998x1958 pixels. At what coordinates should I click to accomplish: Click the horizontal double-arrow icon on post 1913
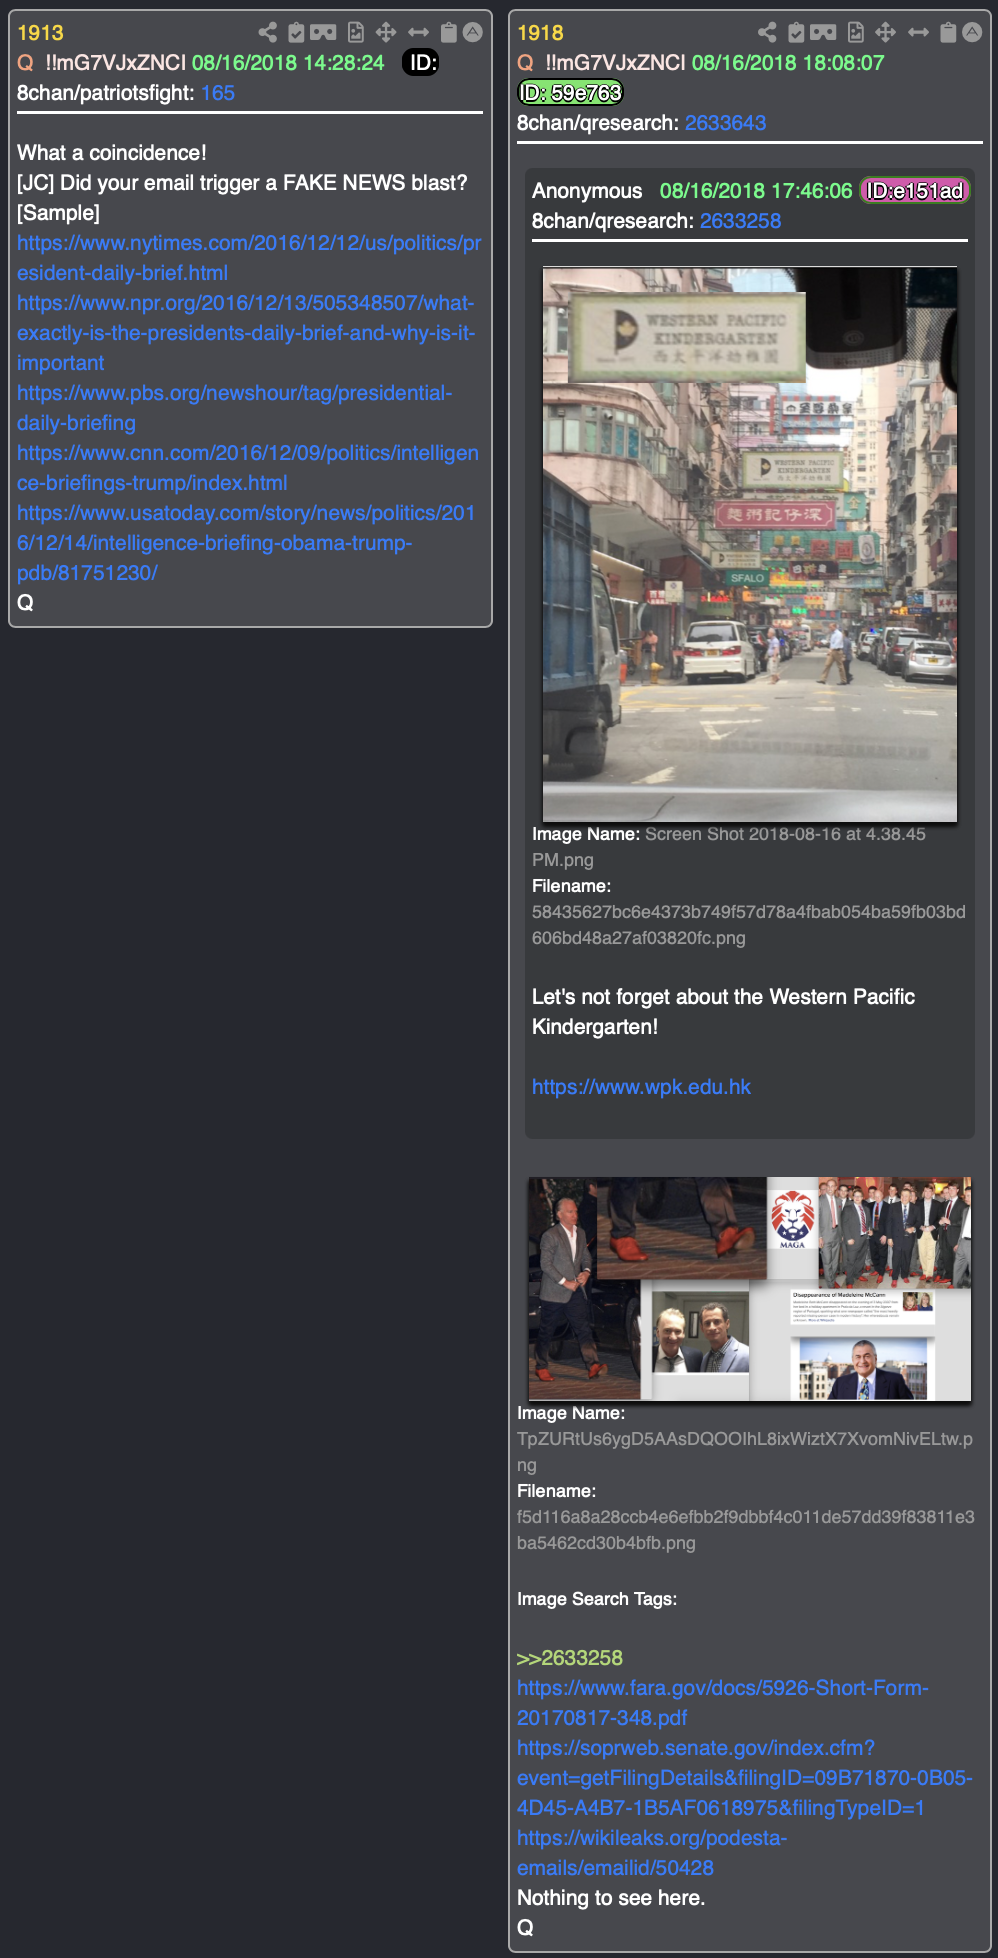418,32
